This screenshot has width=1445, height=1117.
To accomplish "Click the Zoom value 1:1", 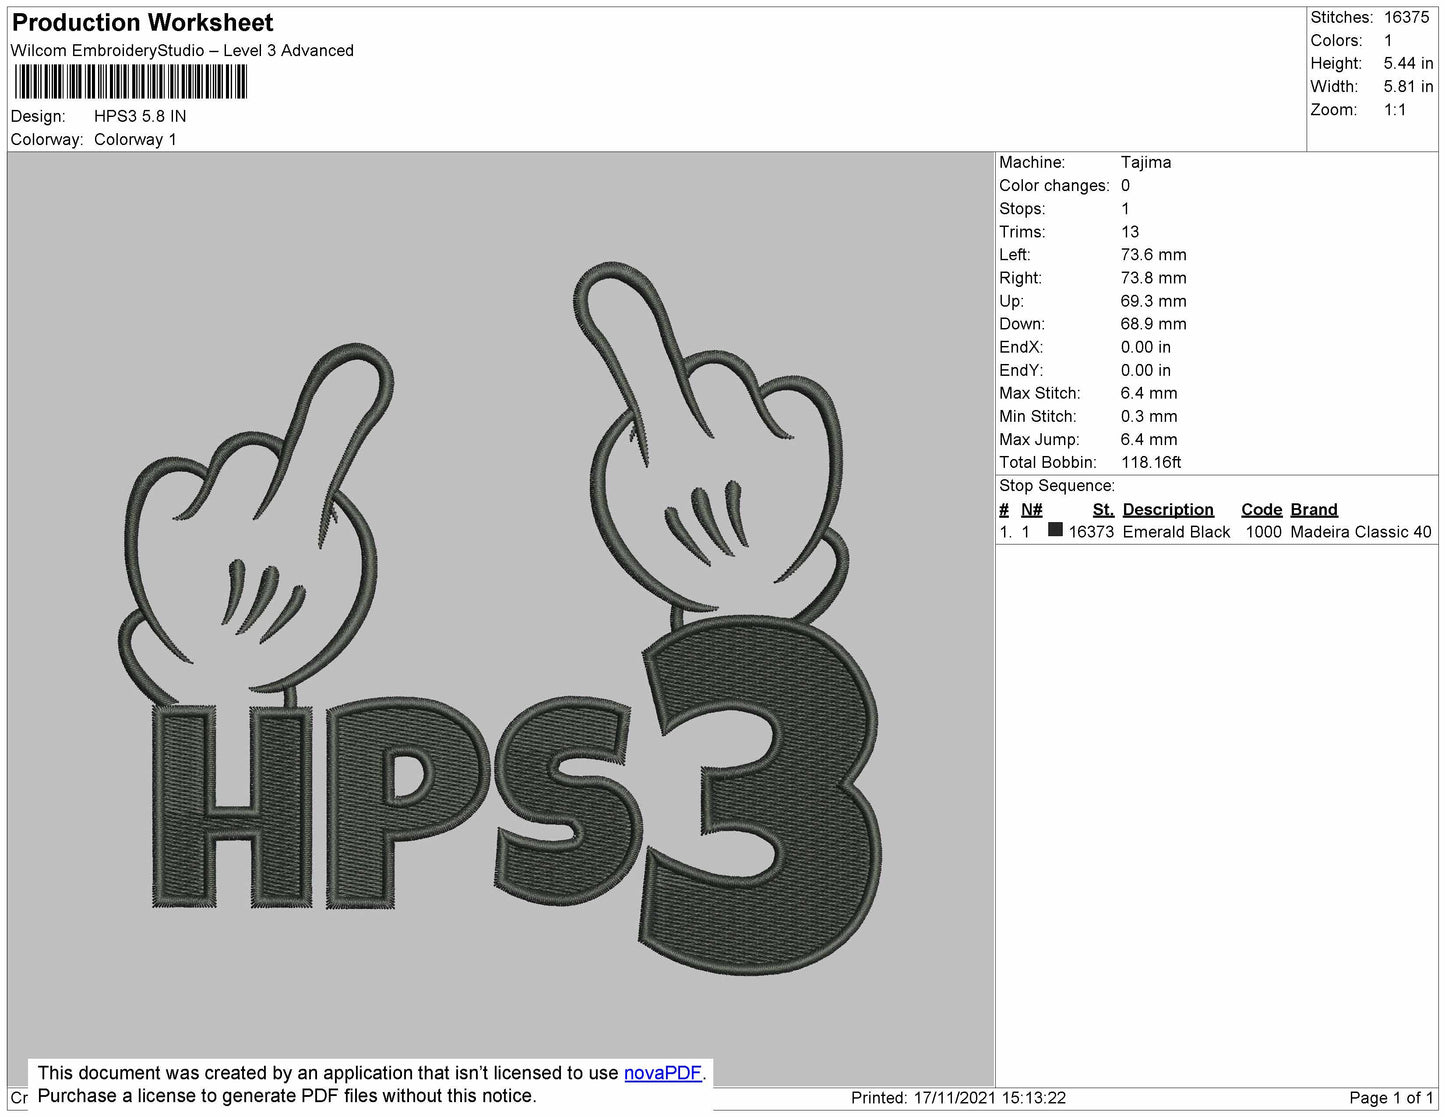I will 1395,110.
